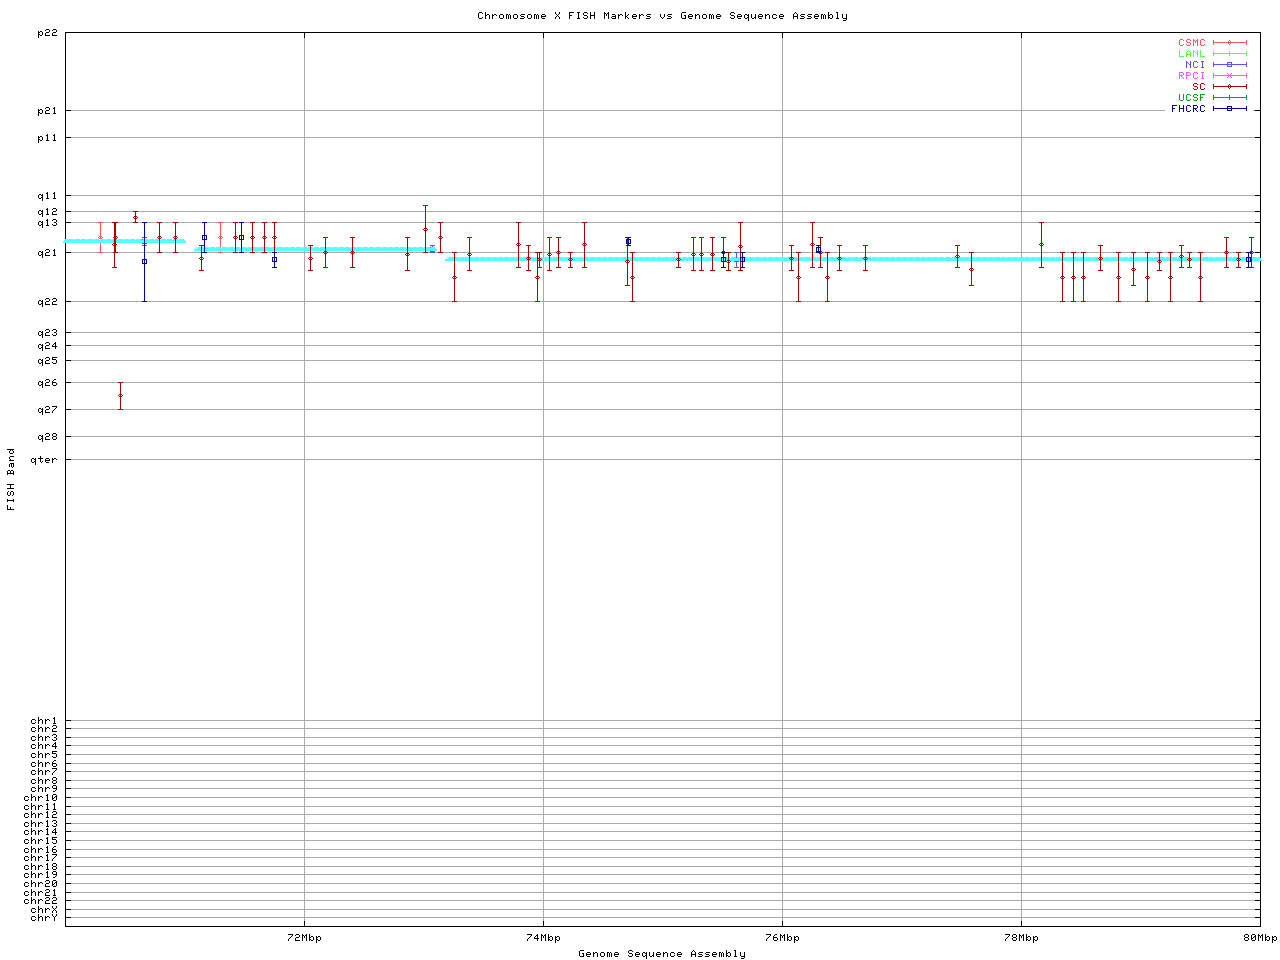1280x960 pixels.
Task: Click the SC legend dark red marker
Action: pyautogui.click(x=1229, y=87)
